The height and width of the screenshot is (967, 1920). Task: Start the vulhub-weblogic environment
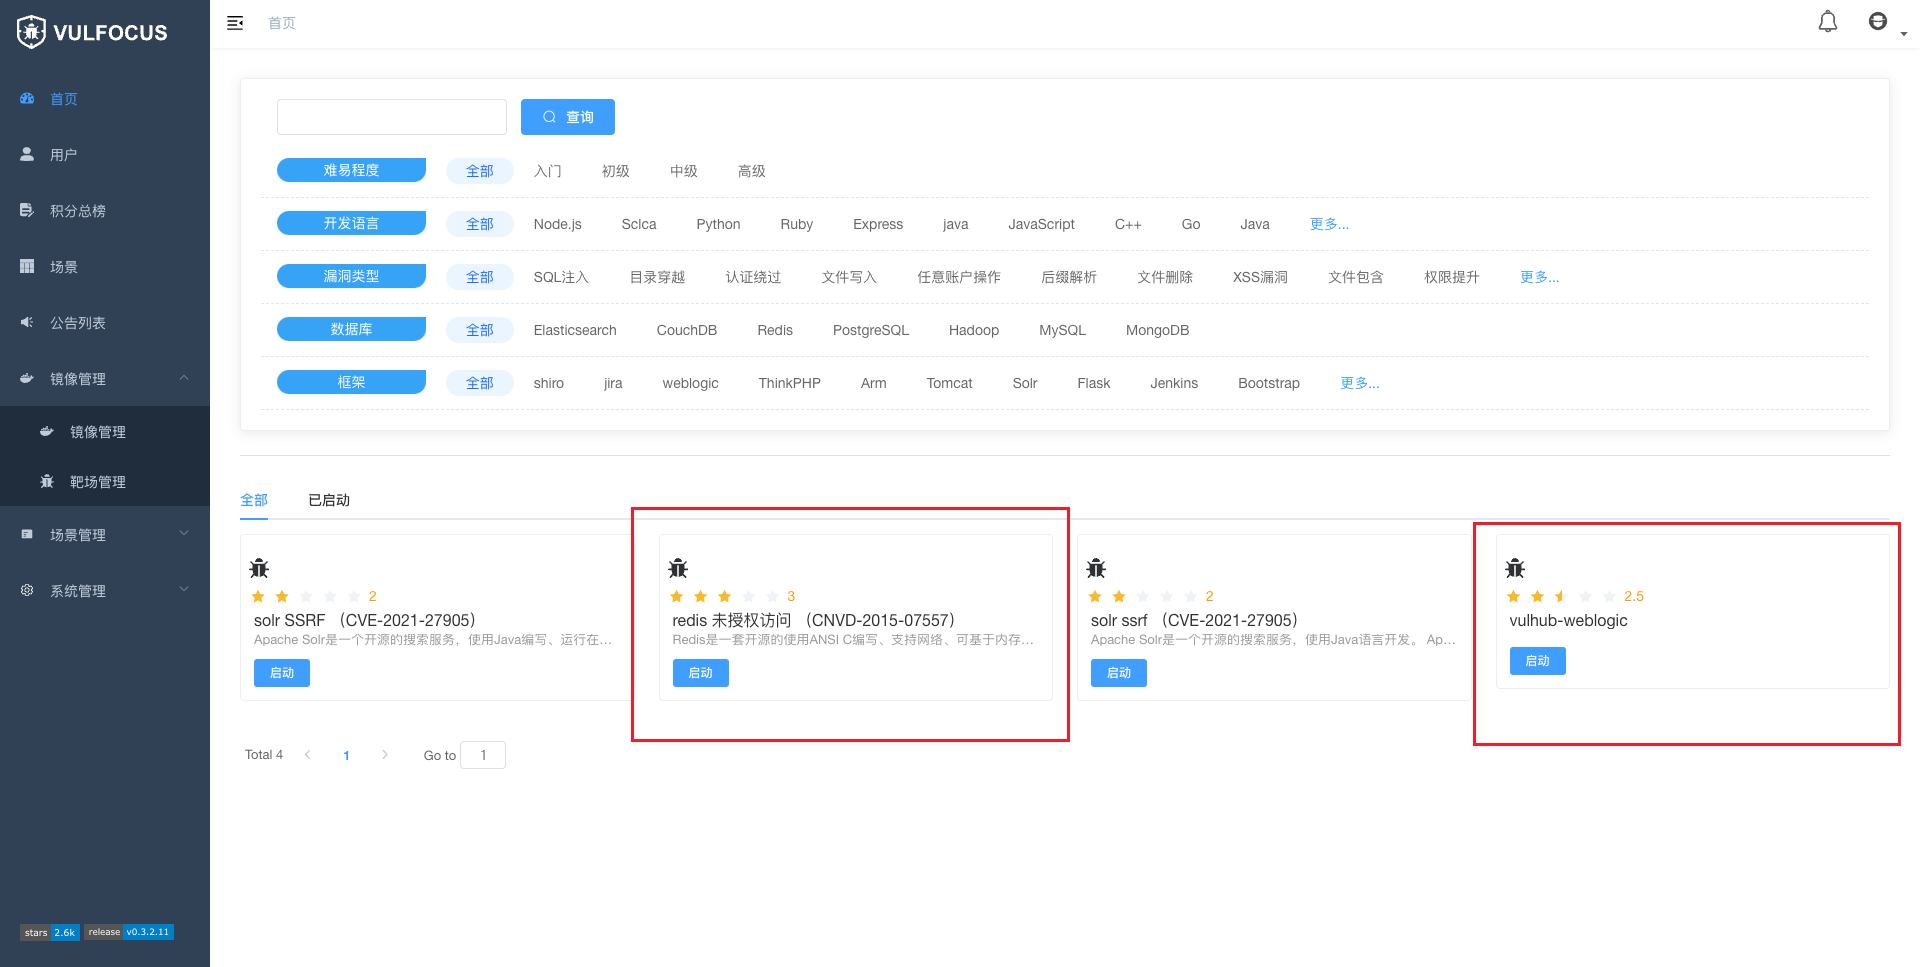(x=1537, y=661)
